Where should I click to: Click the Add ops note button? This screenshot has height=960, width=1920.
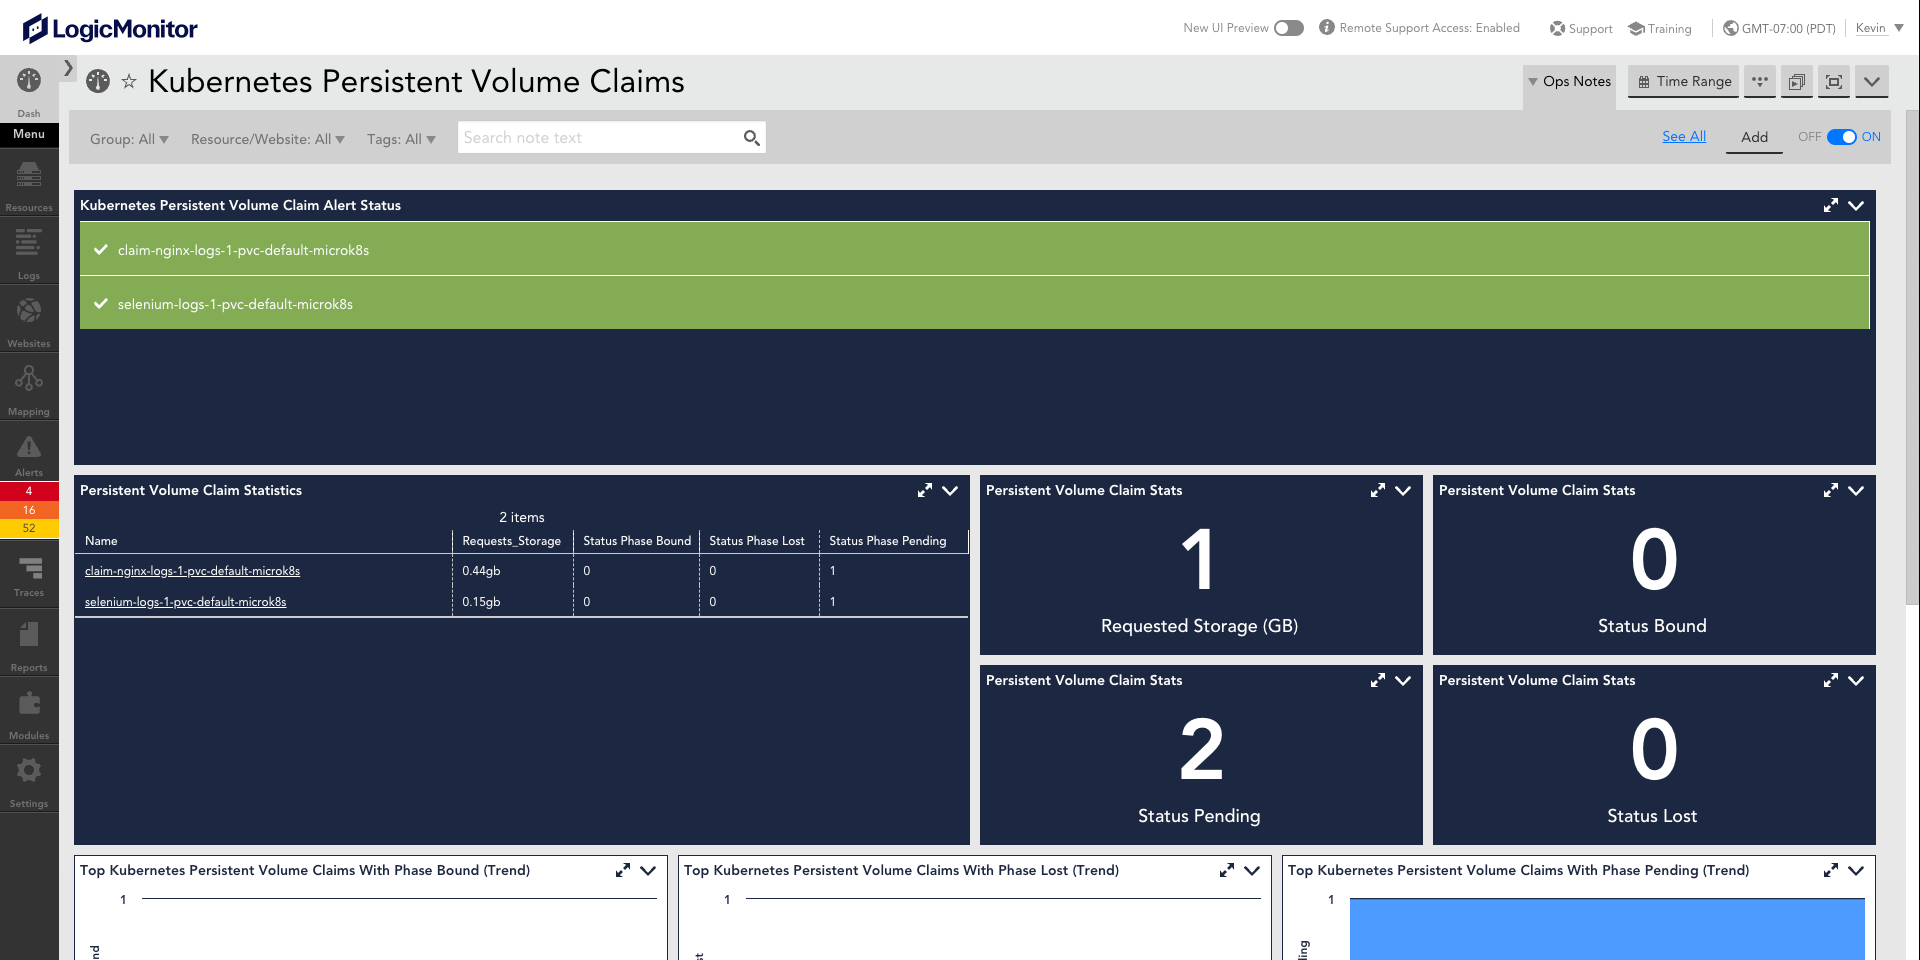click(1754, 138)
